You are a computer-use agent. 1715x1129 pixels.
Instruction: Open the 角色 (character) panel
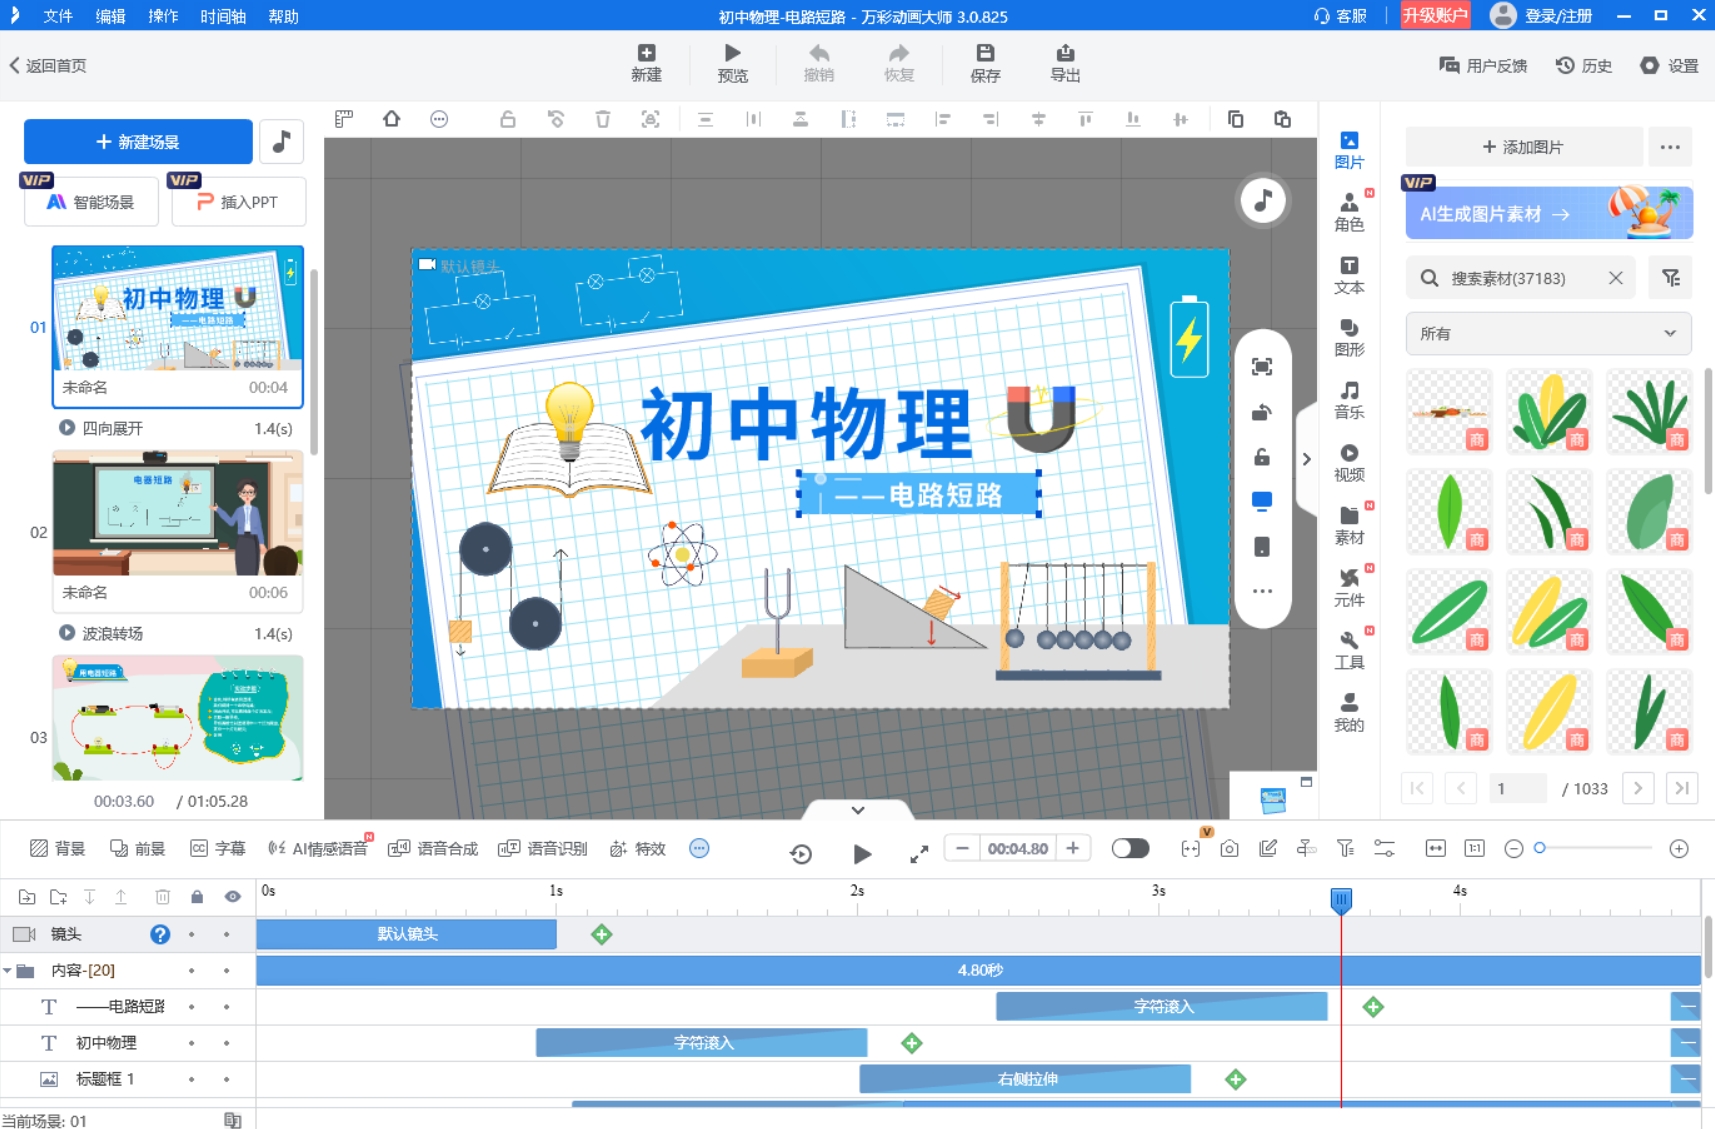point(1349,211)
